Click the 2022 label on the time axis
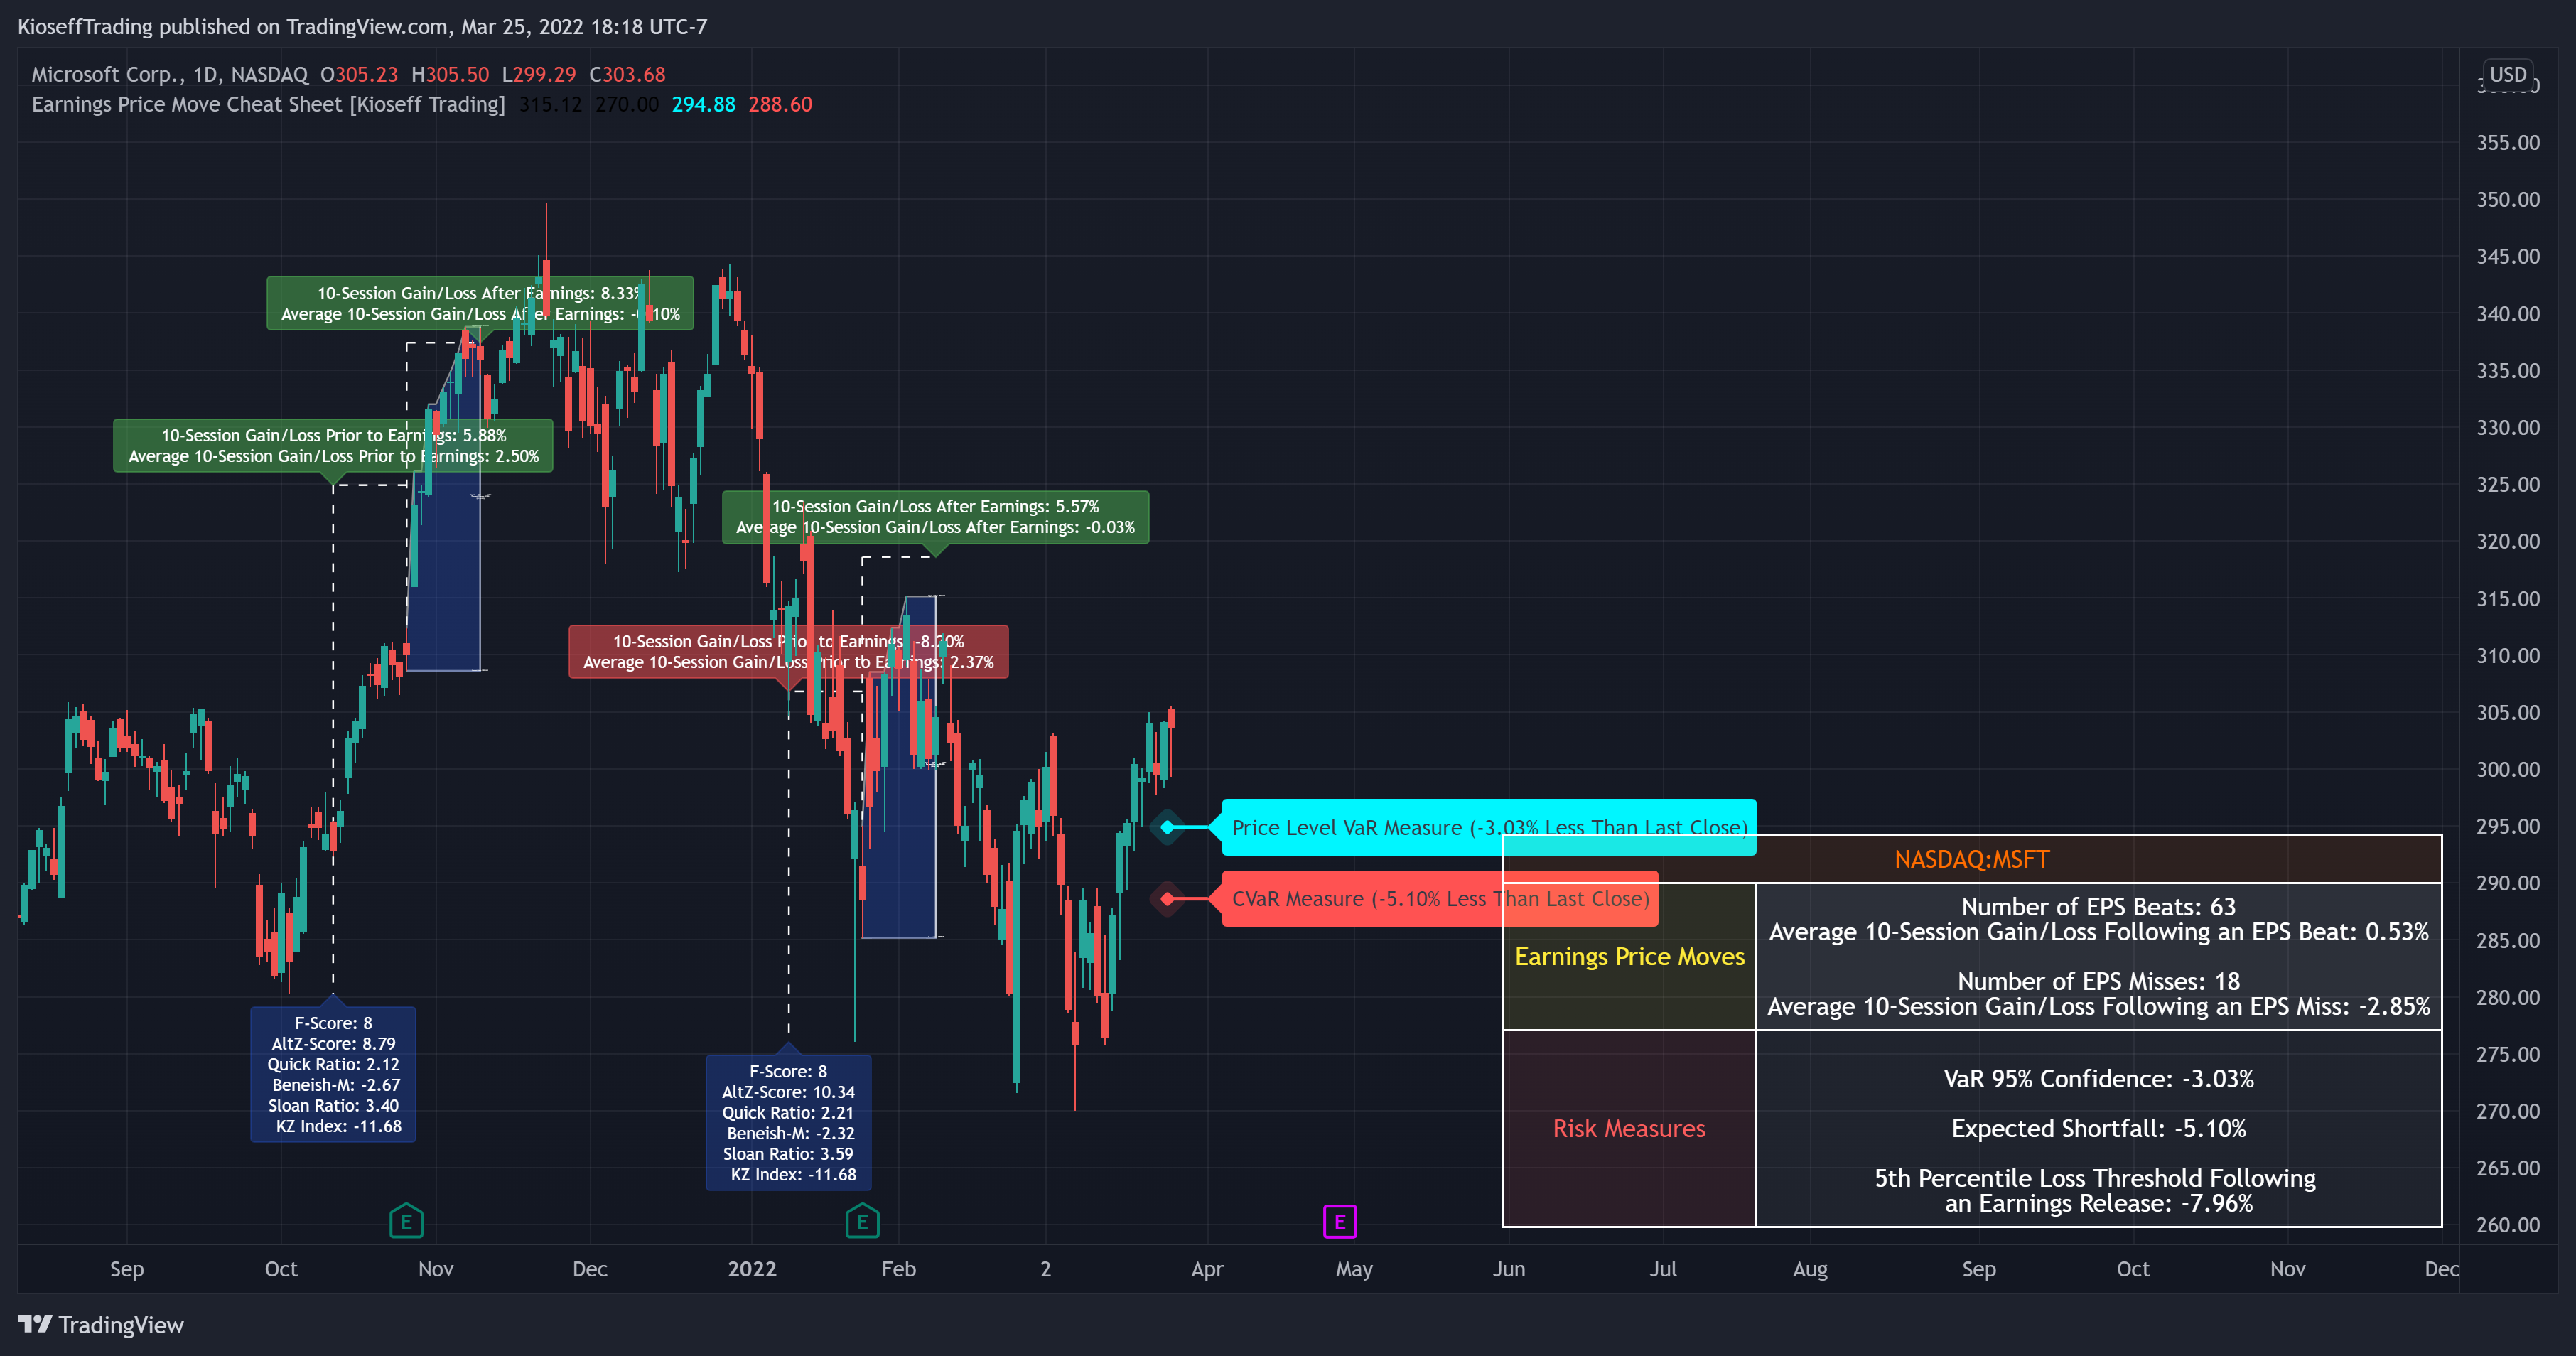Viewport: 2576px width, 1356px height. 752,1269
